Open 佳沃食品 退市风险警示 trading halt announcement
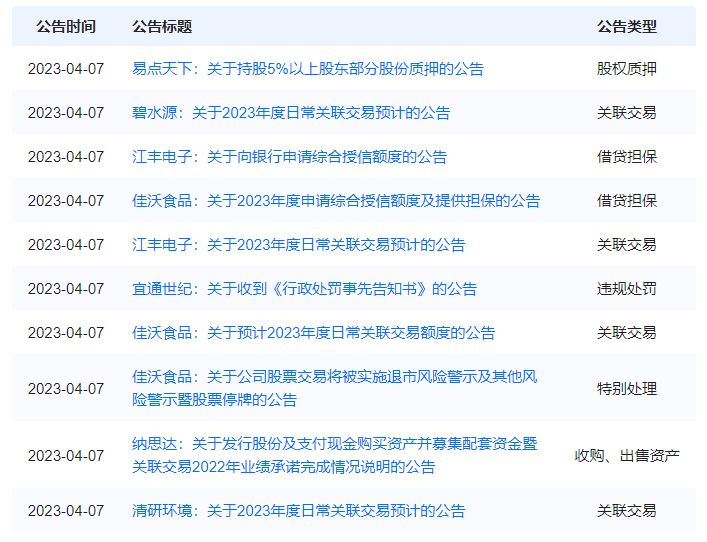Image resolution: width=707 pixels, height=542 pixels. coord(335,388)
